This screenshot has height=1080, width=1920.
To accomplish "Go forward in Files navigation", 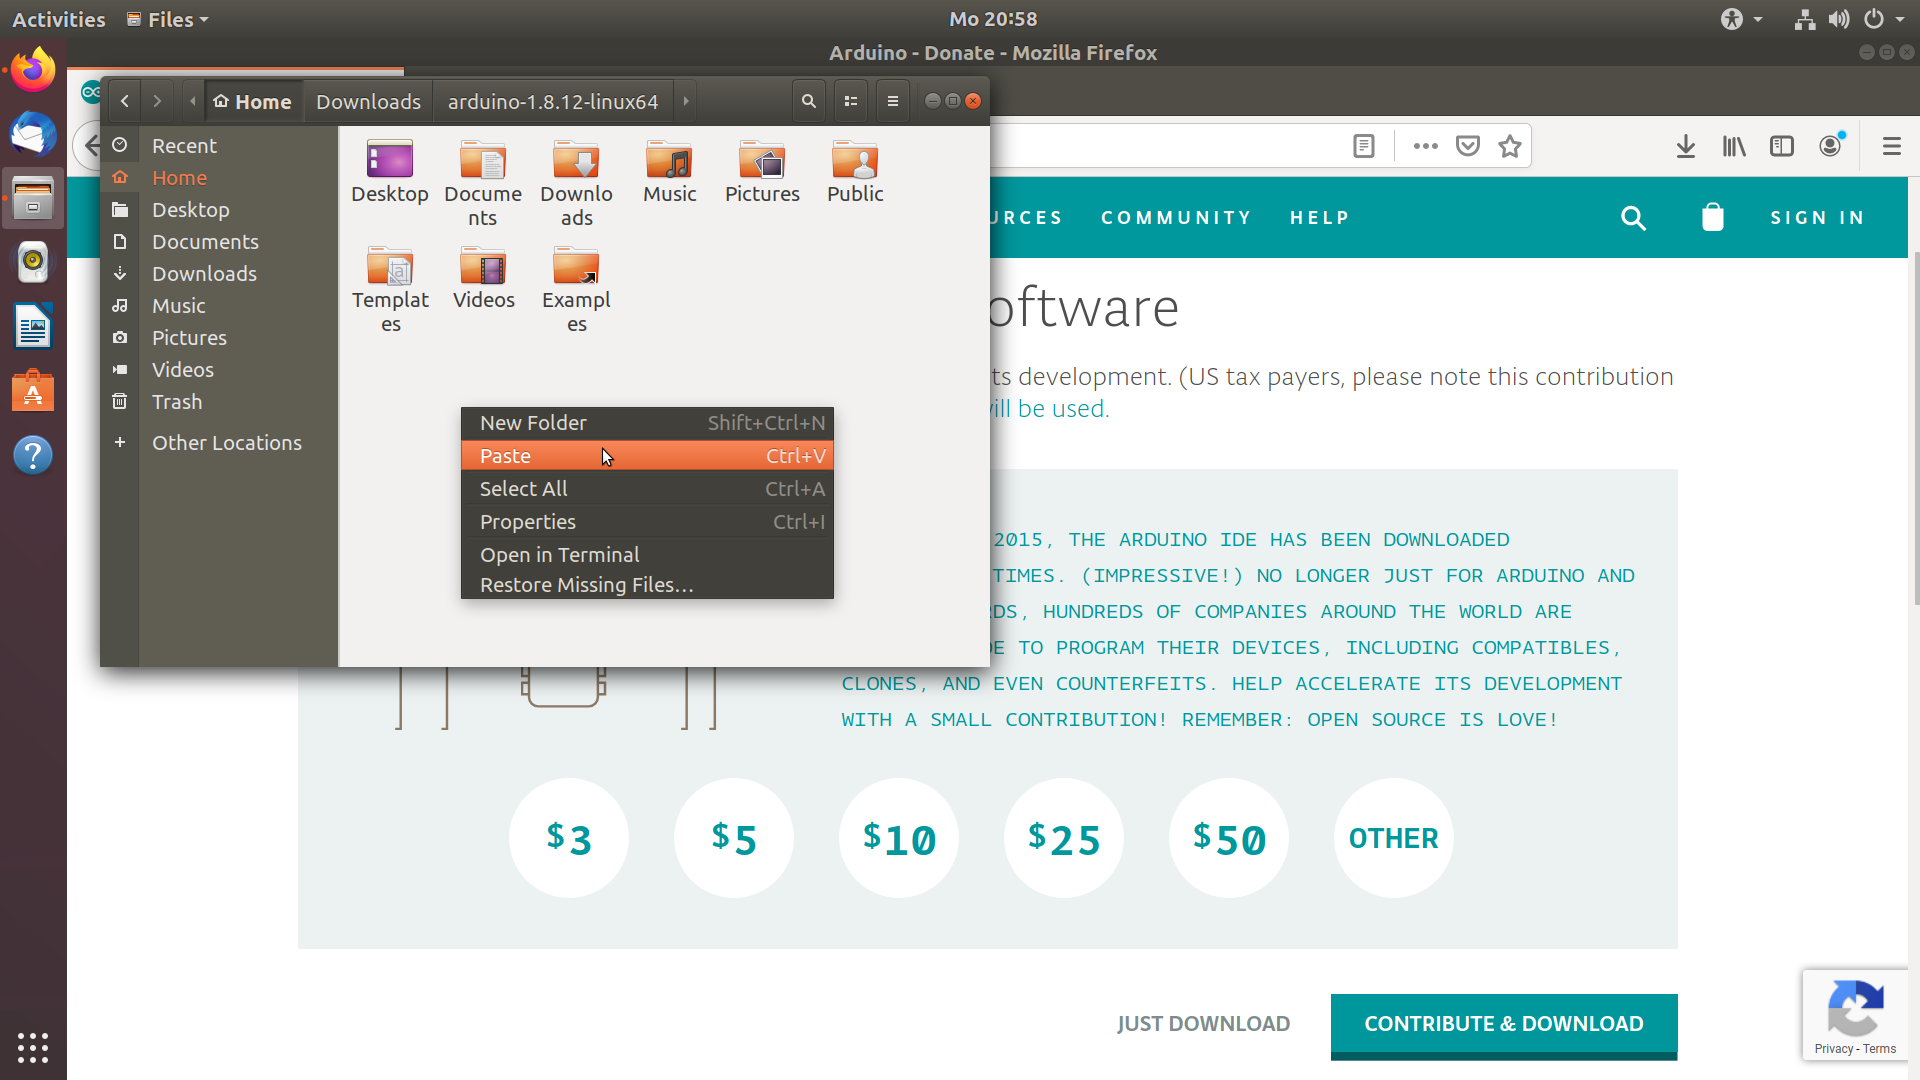I will 157,101.
